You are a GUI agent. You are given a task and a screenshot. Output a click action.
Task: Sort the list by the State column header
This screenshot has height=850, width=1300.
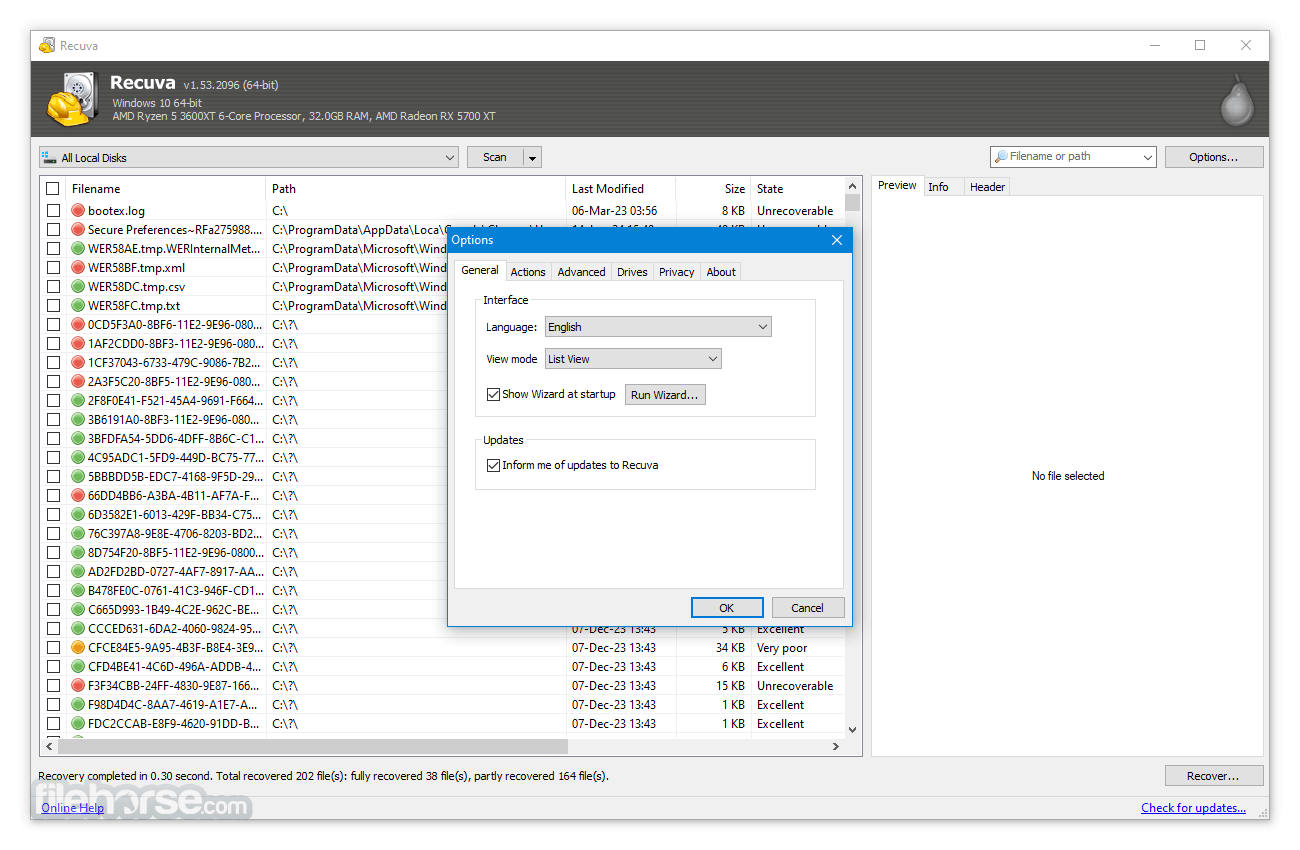(x=798, y=189)
